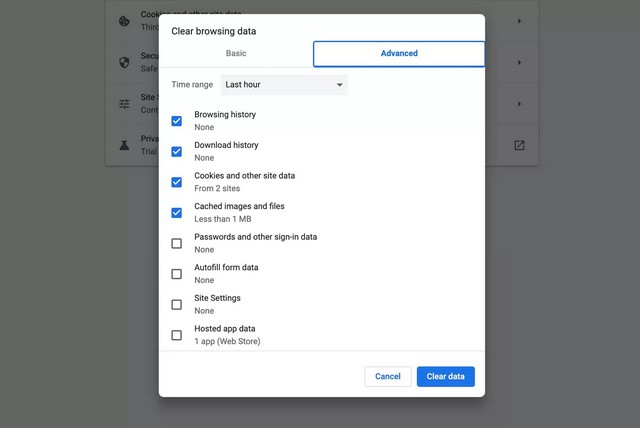640x428 pixels.
Task: Uncheck the Browsing history checkbox
Action: pos(177,121)
